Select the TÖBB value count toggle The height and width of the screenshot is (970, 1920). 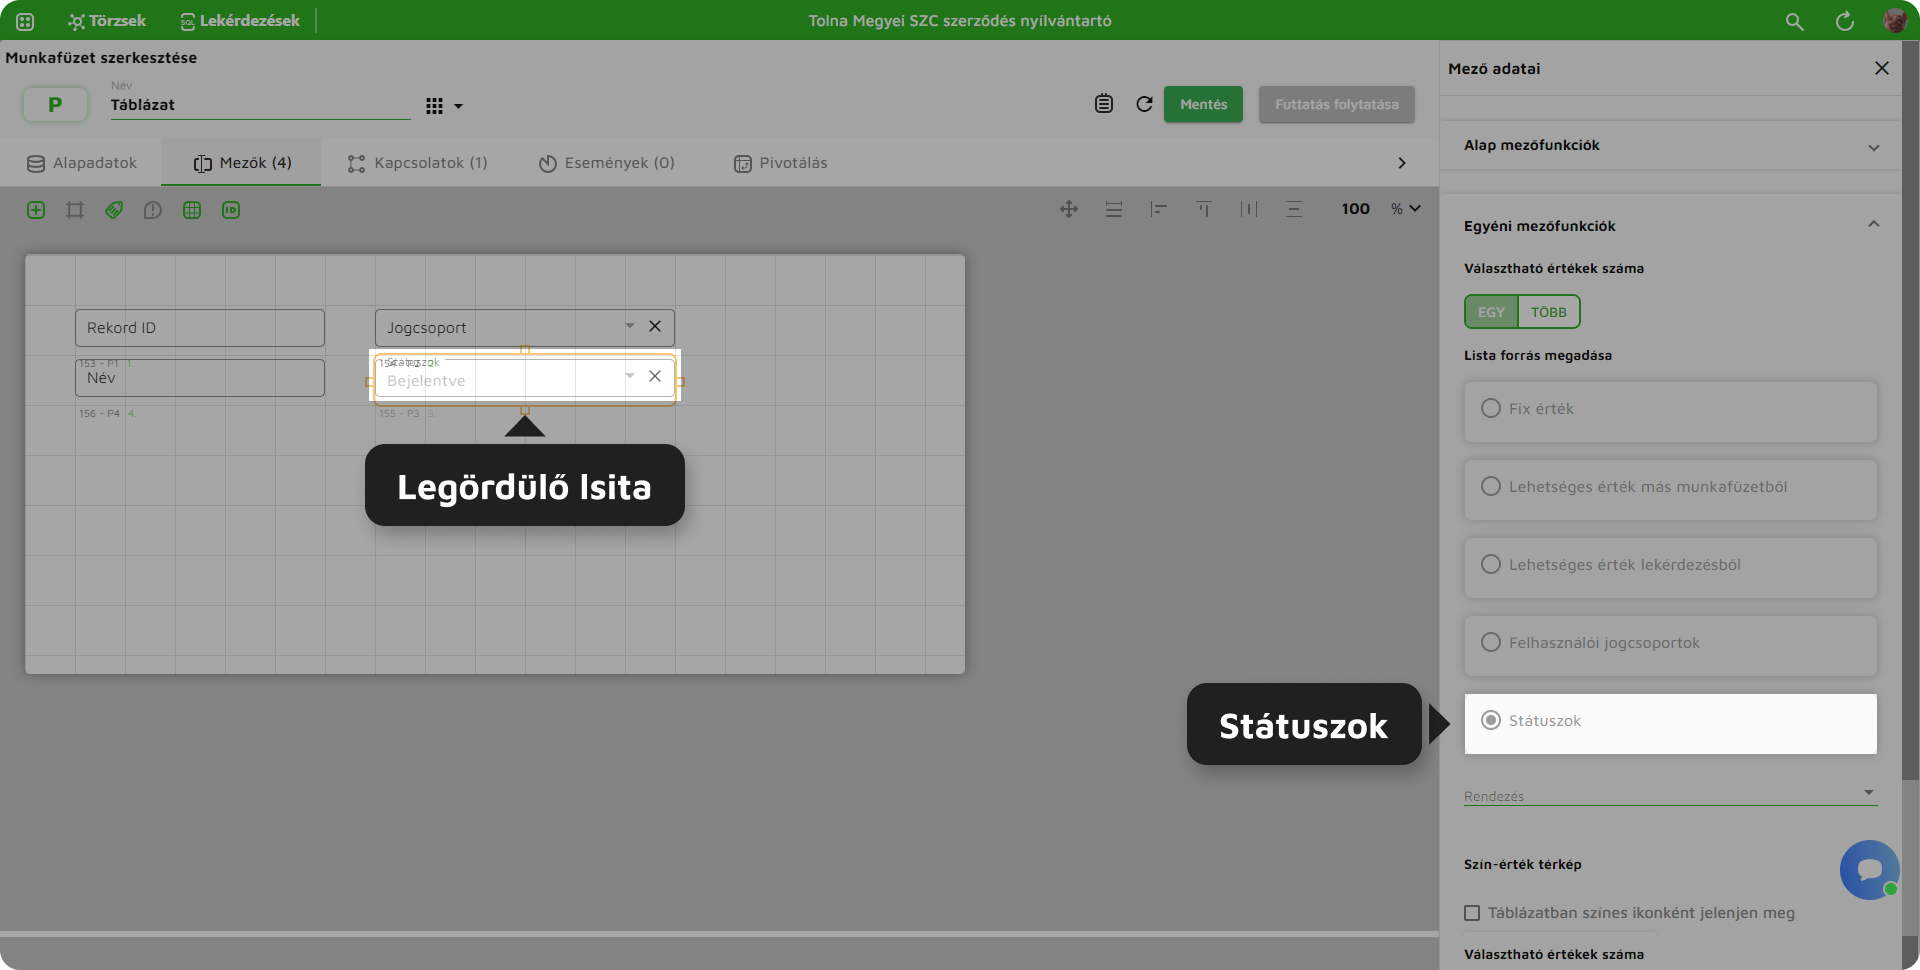[x=1549, y=312]
